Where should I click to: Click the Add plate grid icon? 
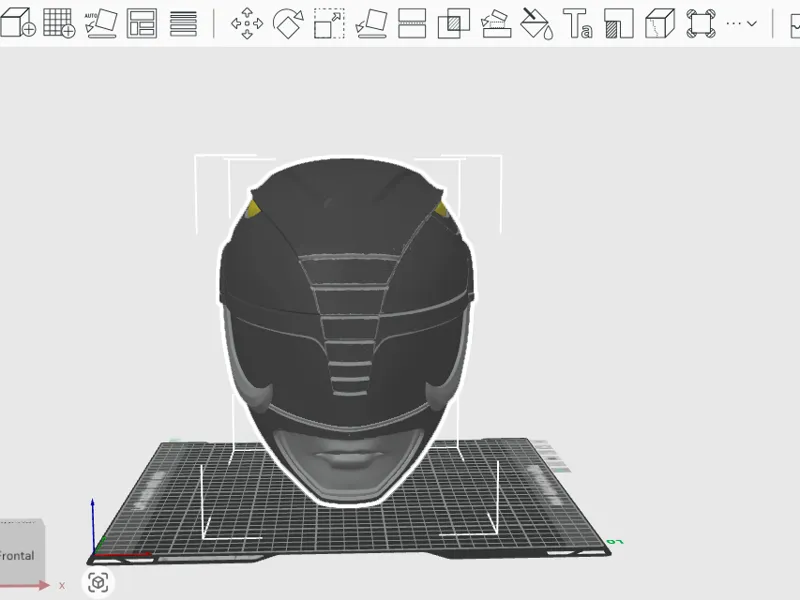(x=59, y=23)
